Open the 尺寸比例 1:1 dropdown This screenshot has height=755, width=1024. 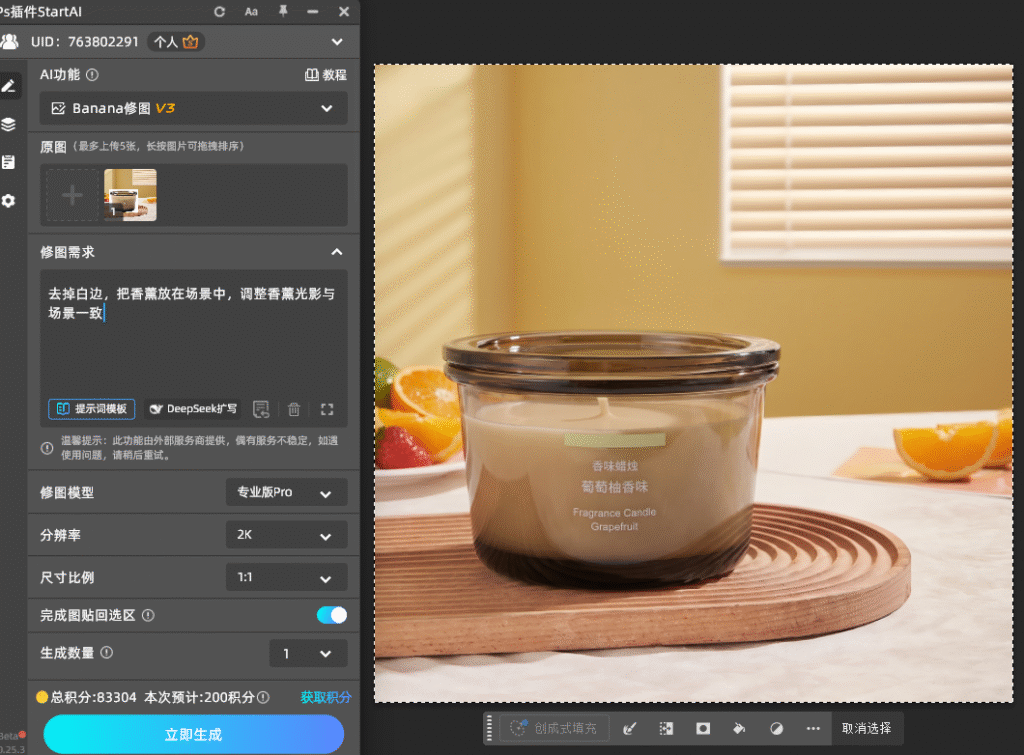point(286,577)
